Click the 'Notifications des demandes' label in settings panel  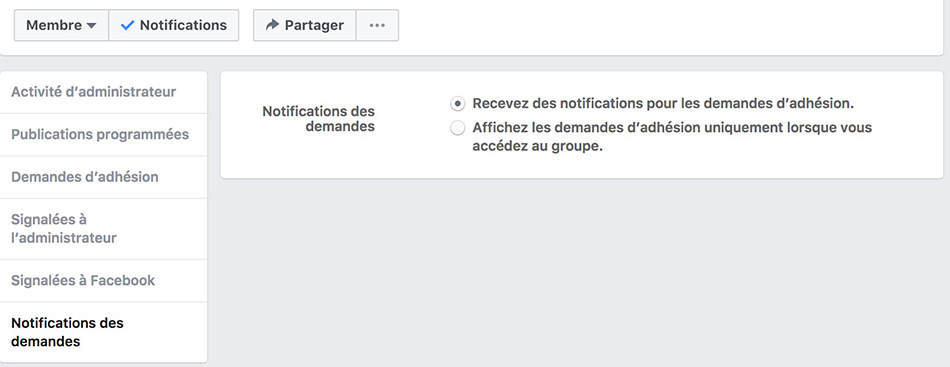point(319,119)
